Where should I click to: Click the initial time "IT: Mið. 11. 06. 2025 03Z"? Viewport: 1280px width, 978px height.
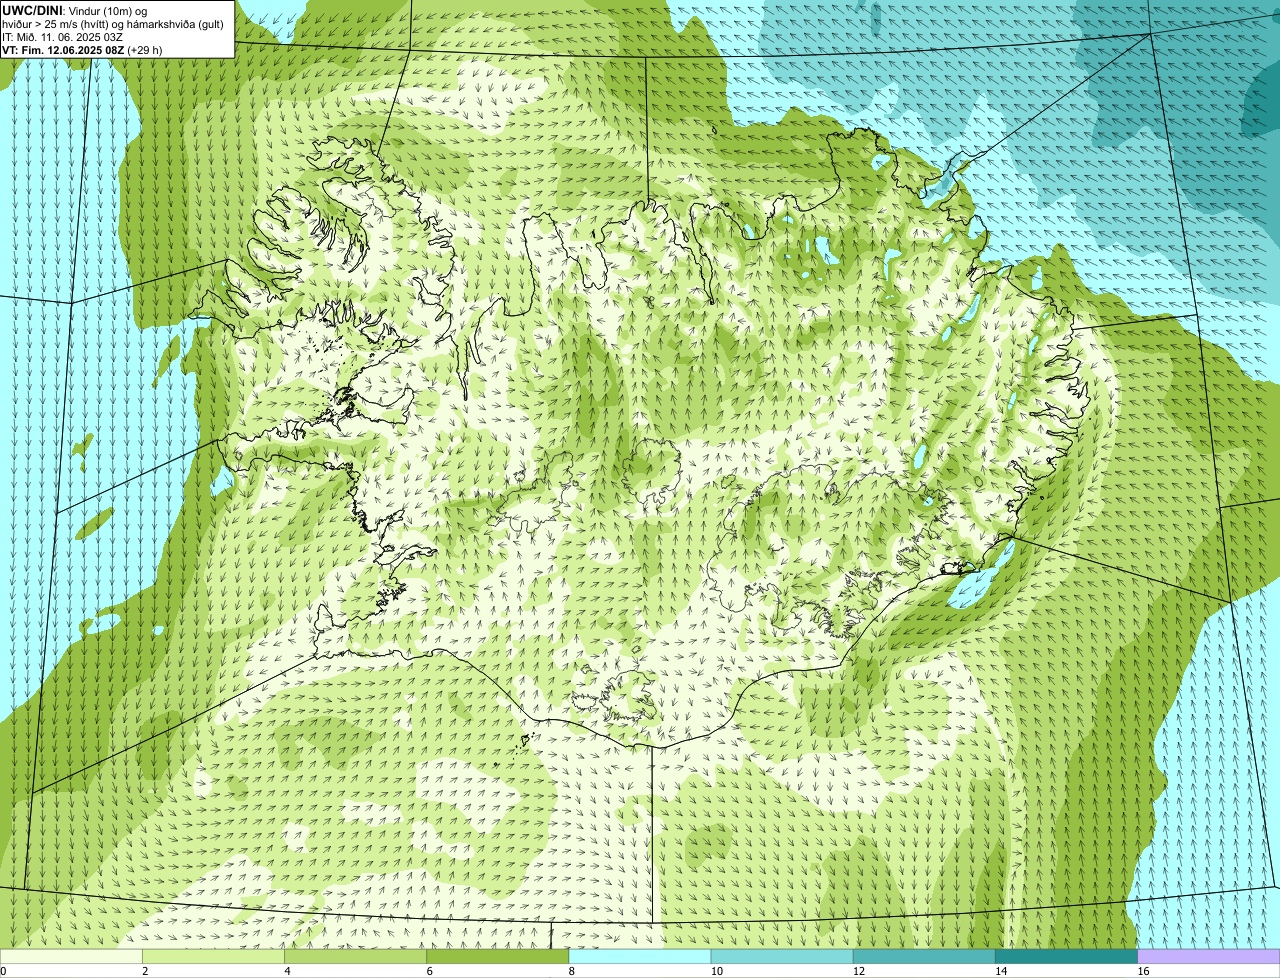click(x=62, y=37)
